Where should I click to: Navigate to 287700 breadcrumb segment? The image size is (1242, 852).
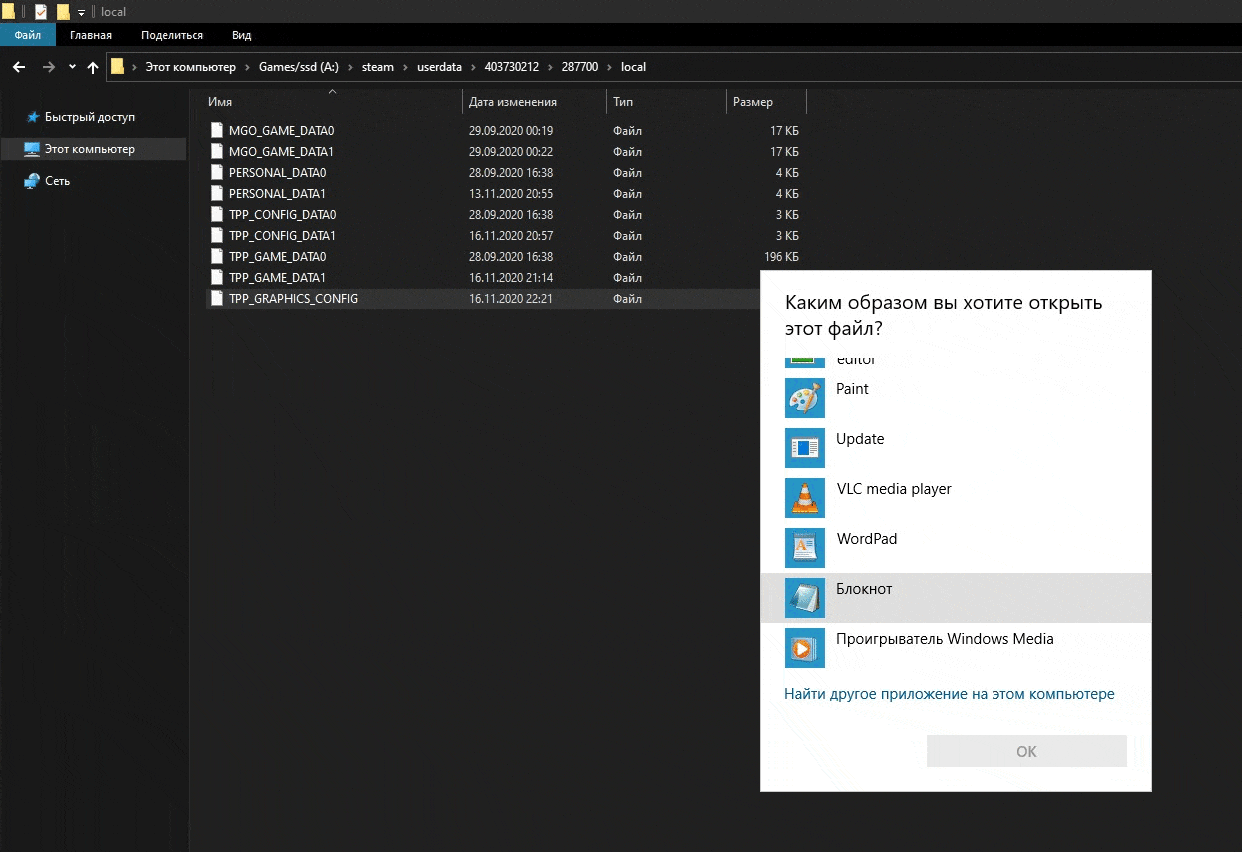(x=578, y=67)
